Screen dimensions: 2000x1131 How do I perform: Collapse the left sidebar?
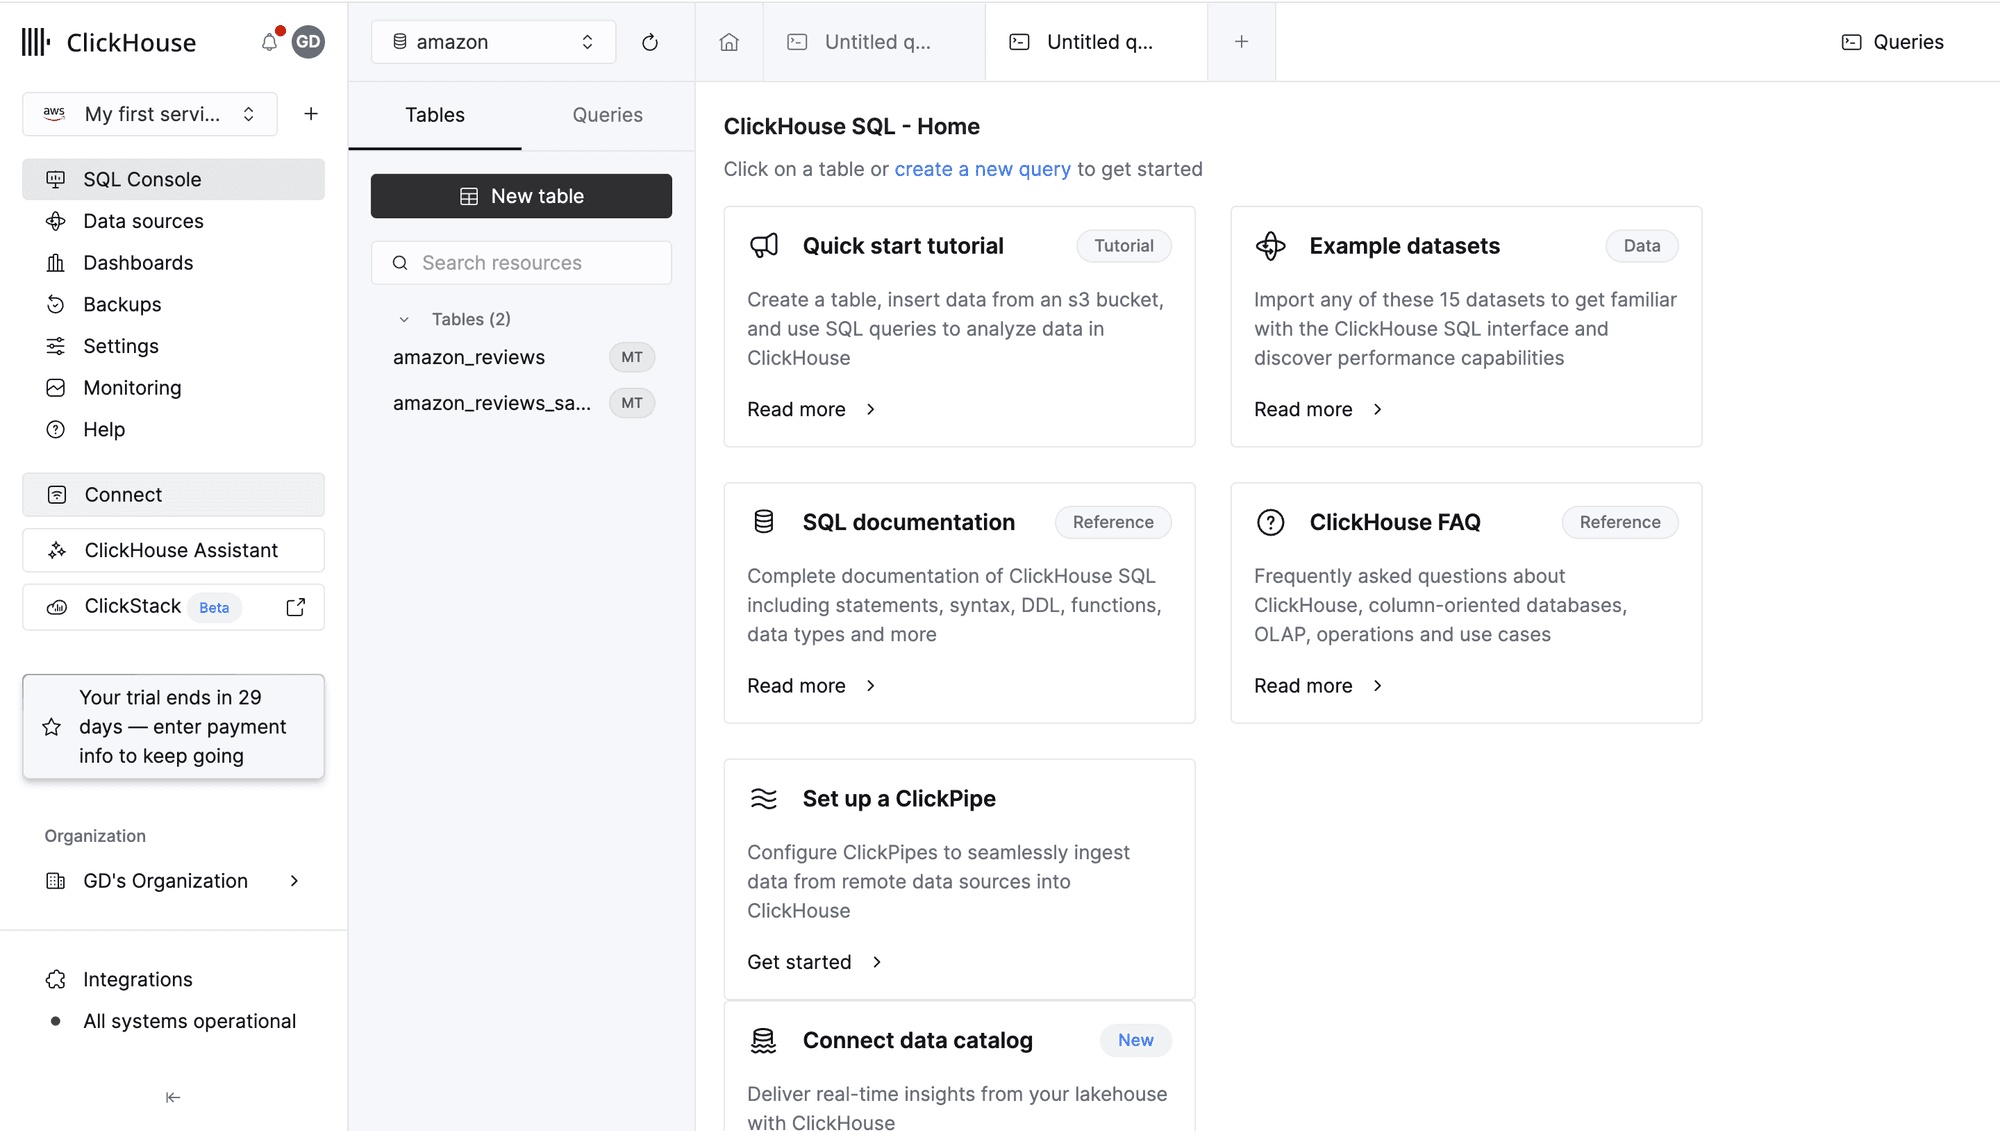173,1097
